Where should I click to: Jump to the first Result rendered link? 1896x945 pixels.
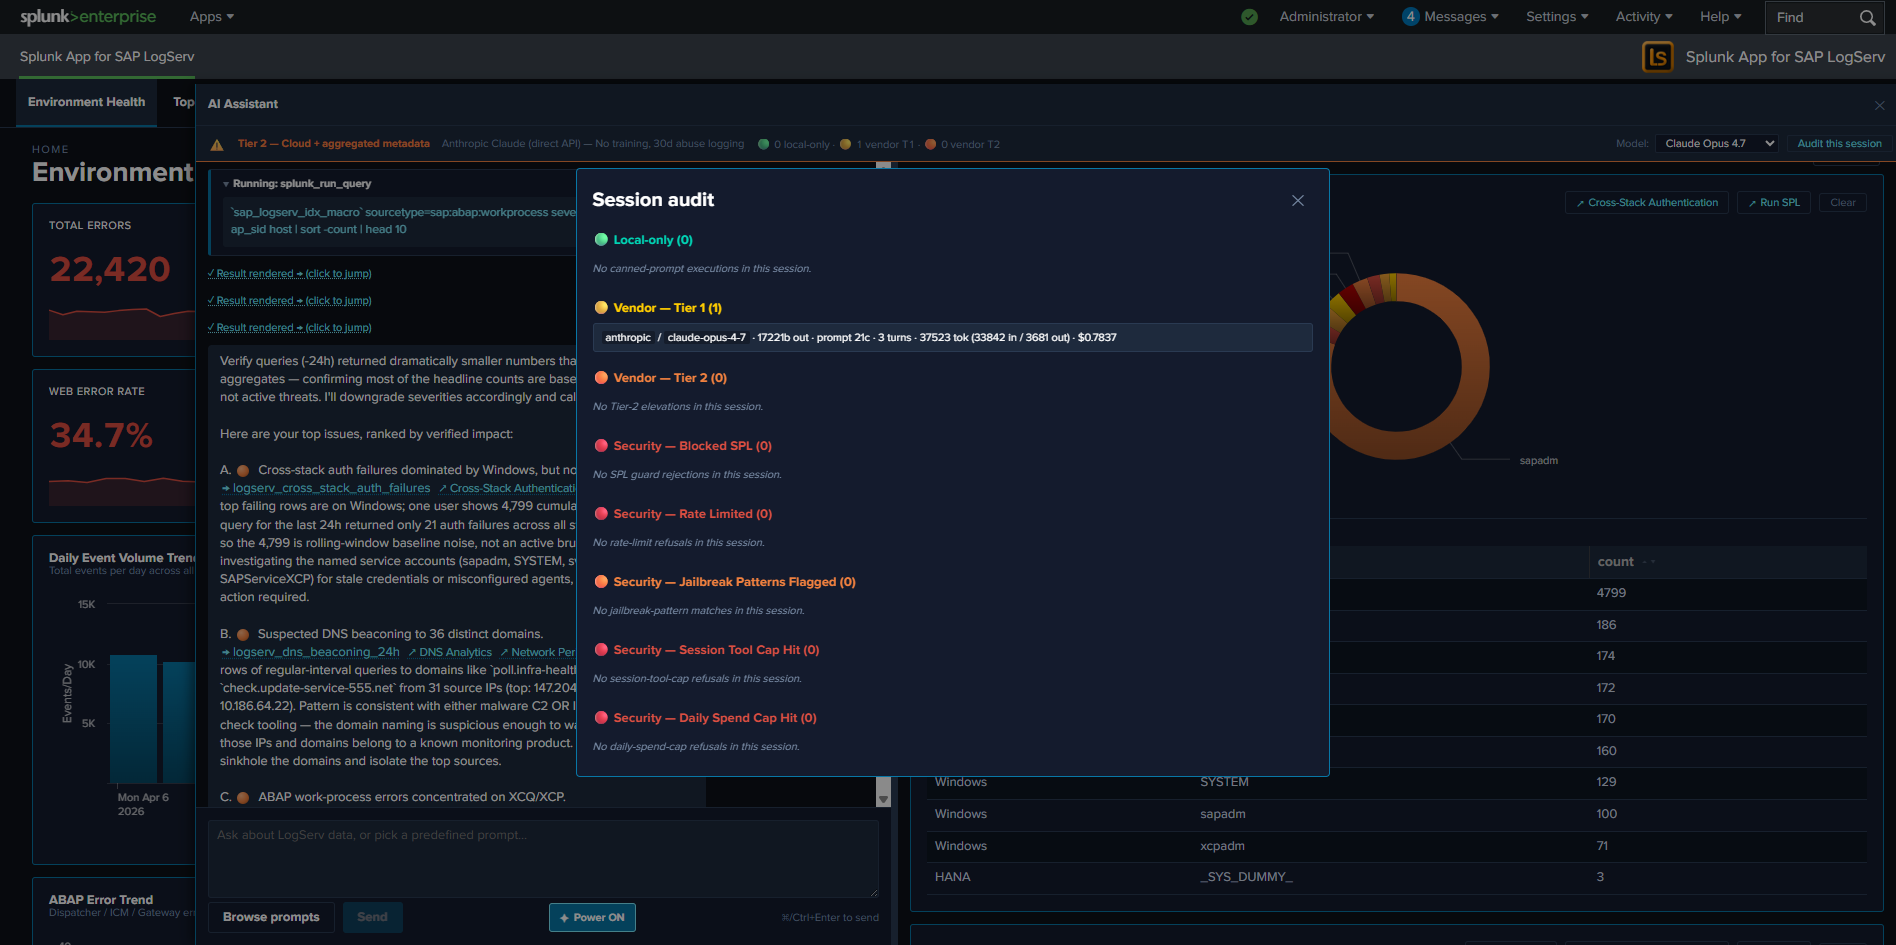[290, 274]
